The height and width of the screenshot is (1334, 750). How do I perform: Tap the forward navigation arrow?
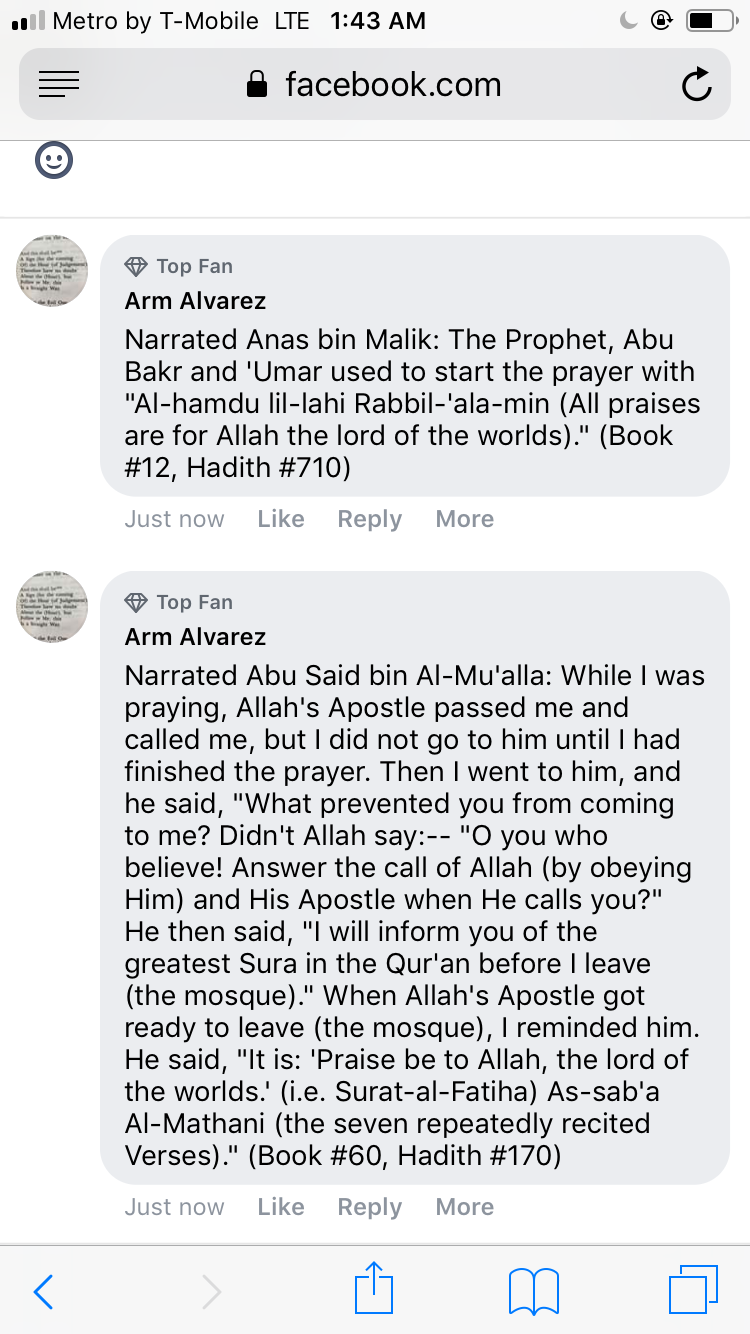click(211, 1292)
